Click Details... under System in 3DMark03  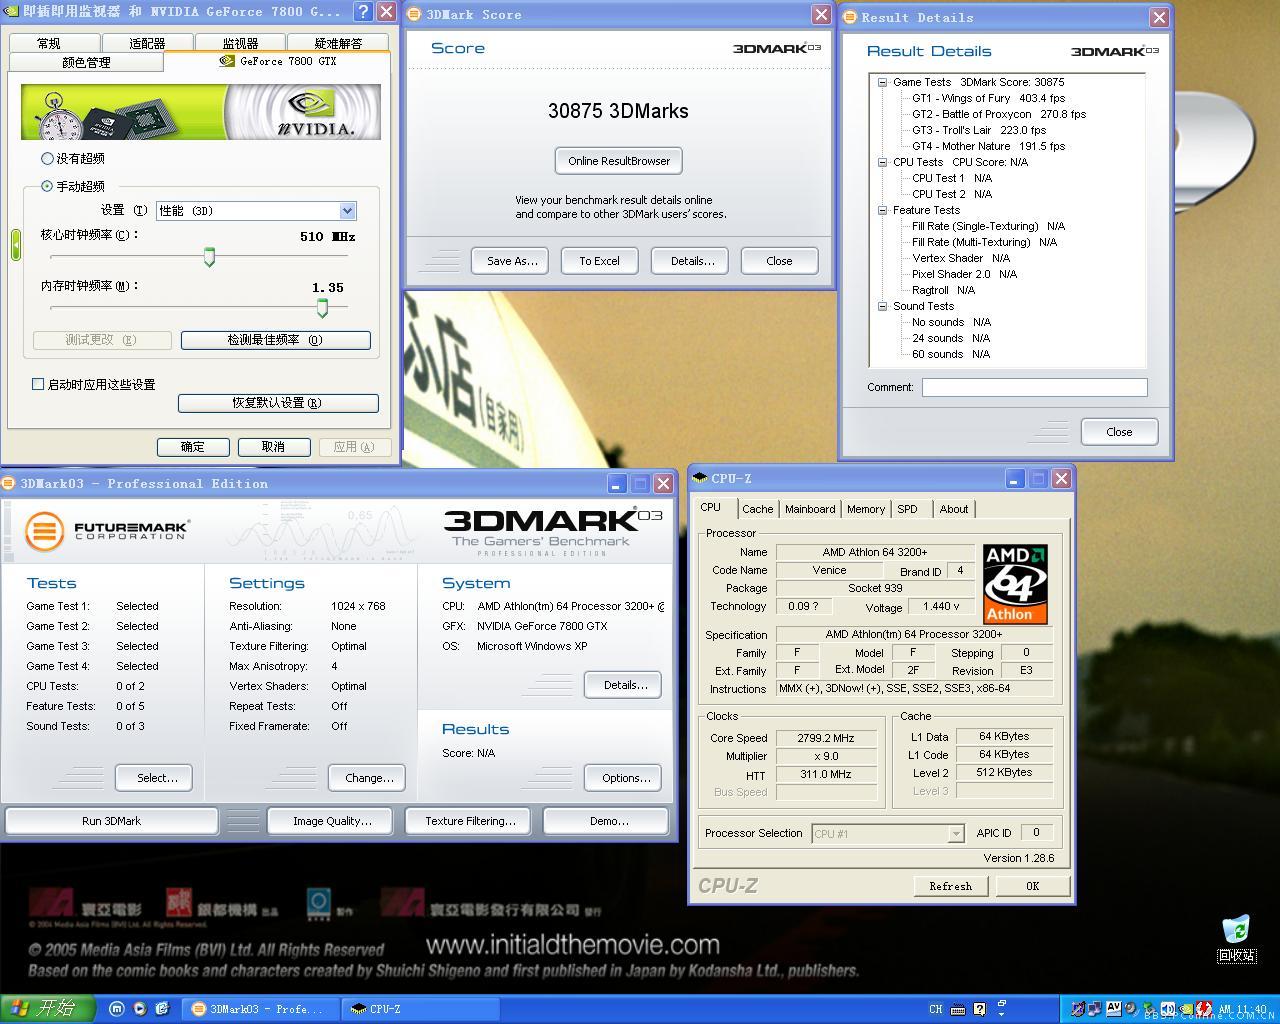click(625, 685)
